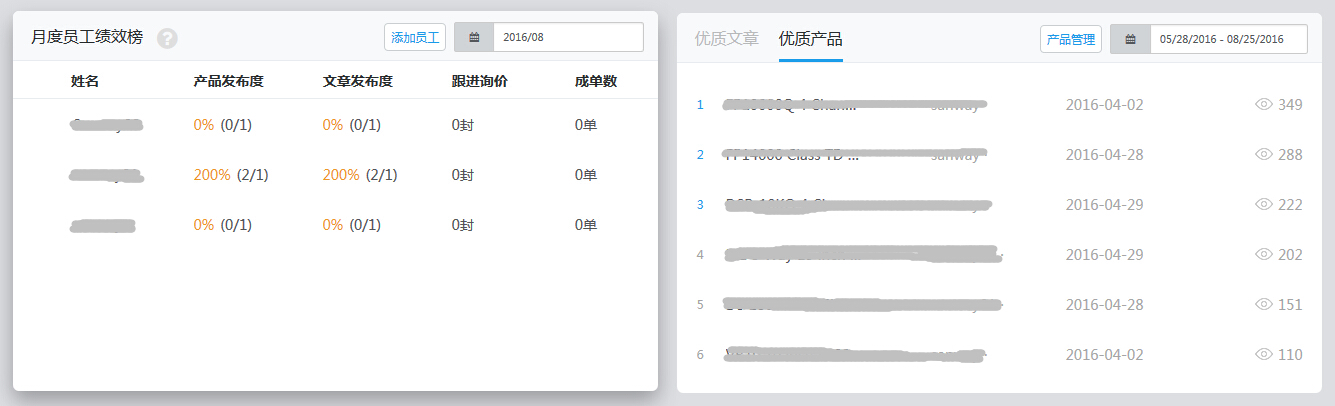The height and width of the screenshot is (406, 1335).
Task: Click the help question mark icon beside 月度员工绩效榜
Action: point(167,39)
